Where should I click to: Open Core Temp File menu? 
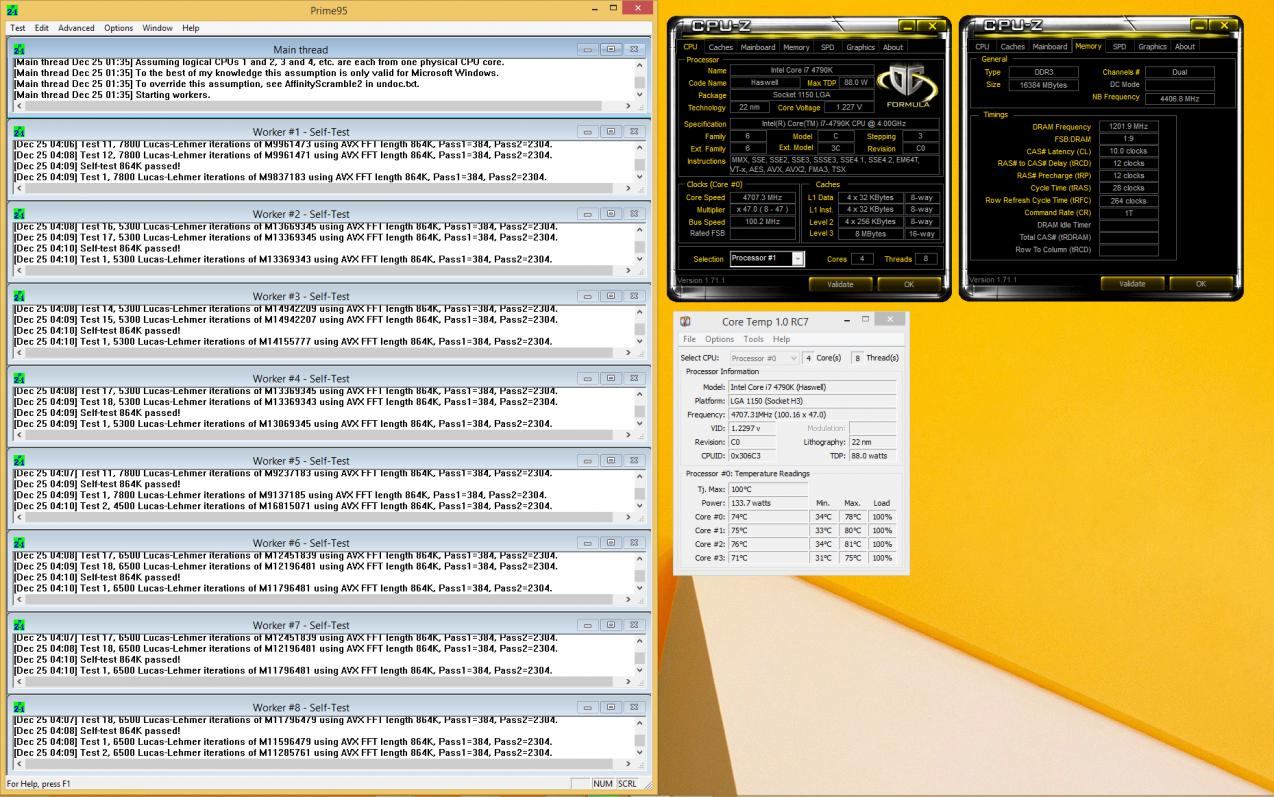(689, 339)
